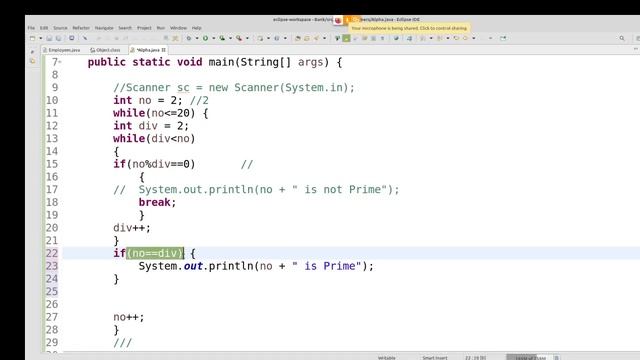640x360 pixels.
Task: Open the Project menu
Action: (144, 28)
